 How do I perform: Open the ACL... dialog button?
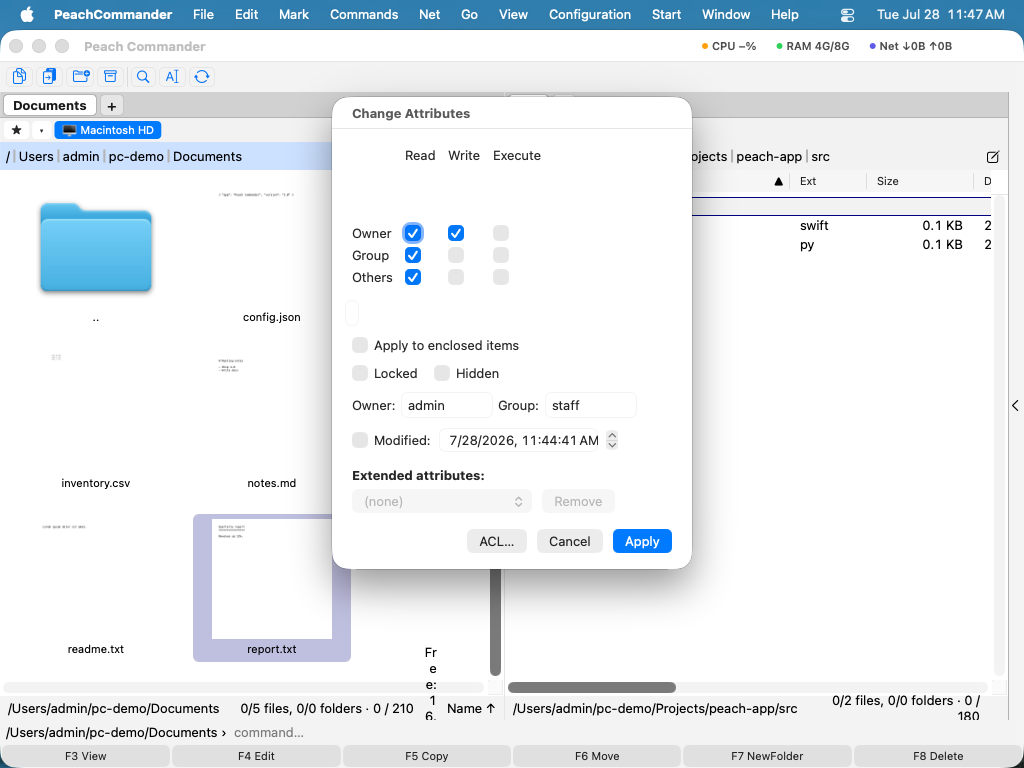(497, 541)
